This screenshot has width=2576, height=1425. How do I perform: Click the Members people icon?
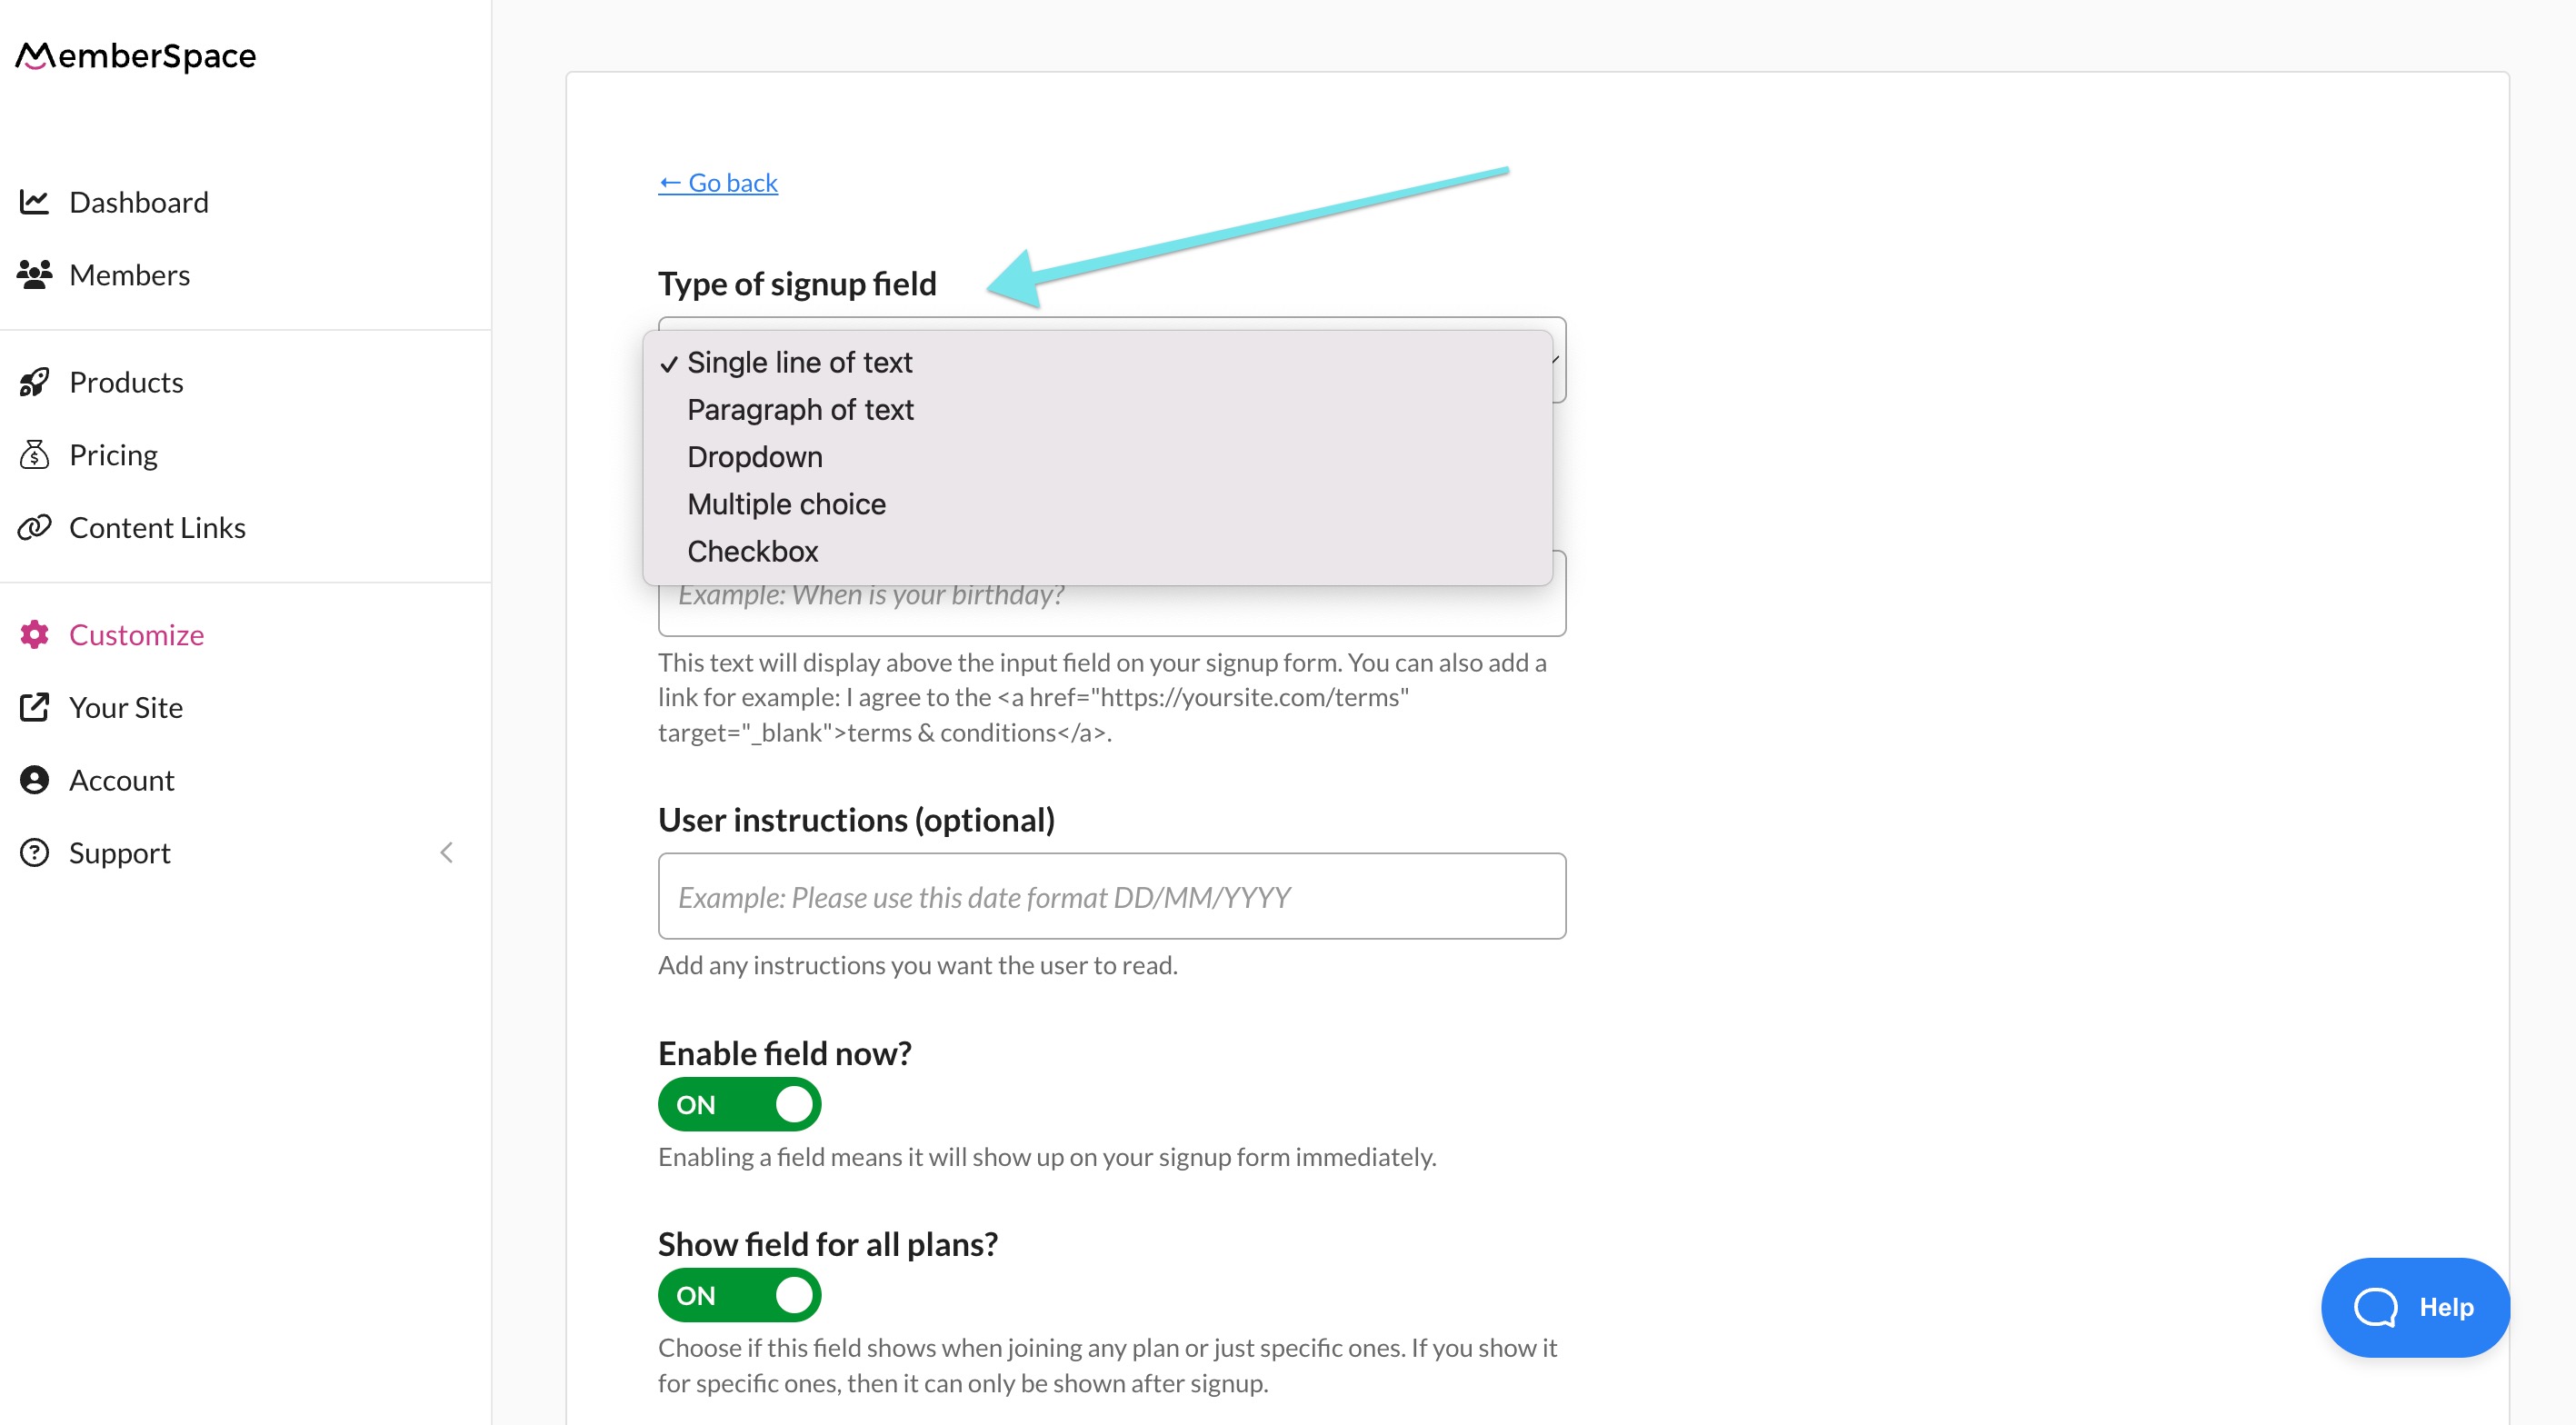point(34,272)
